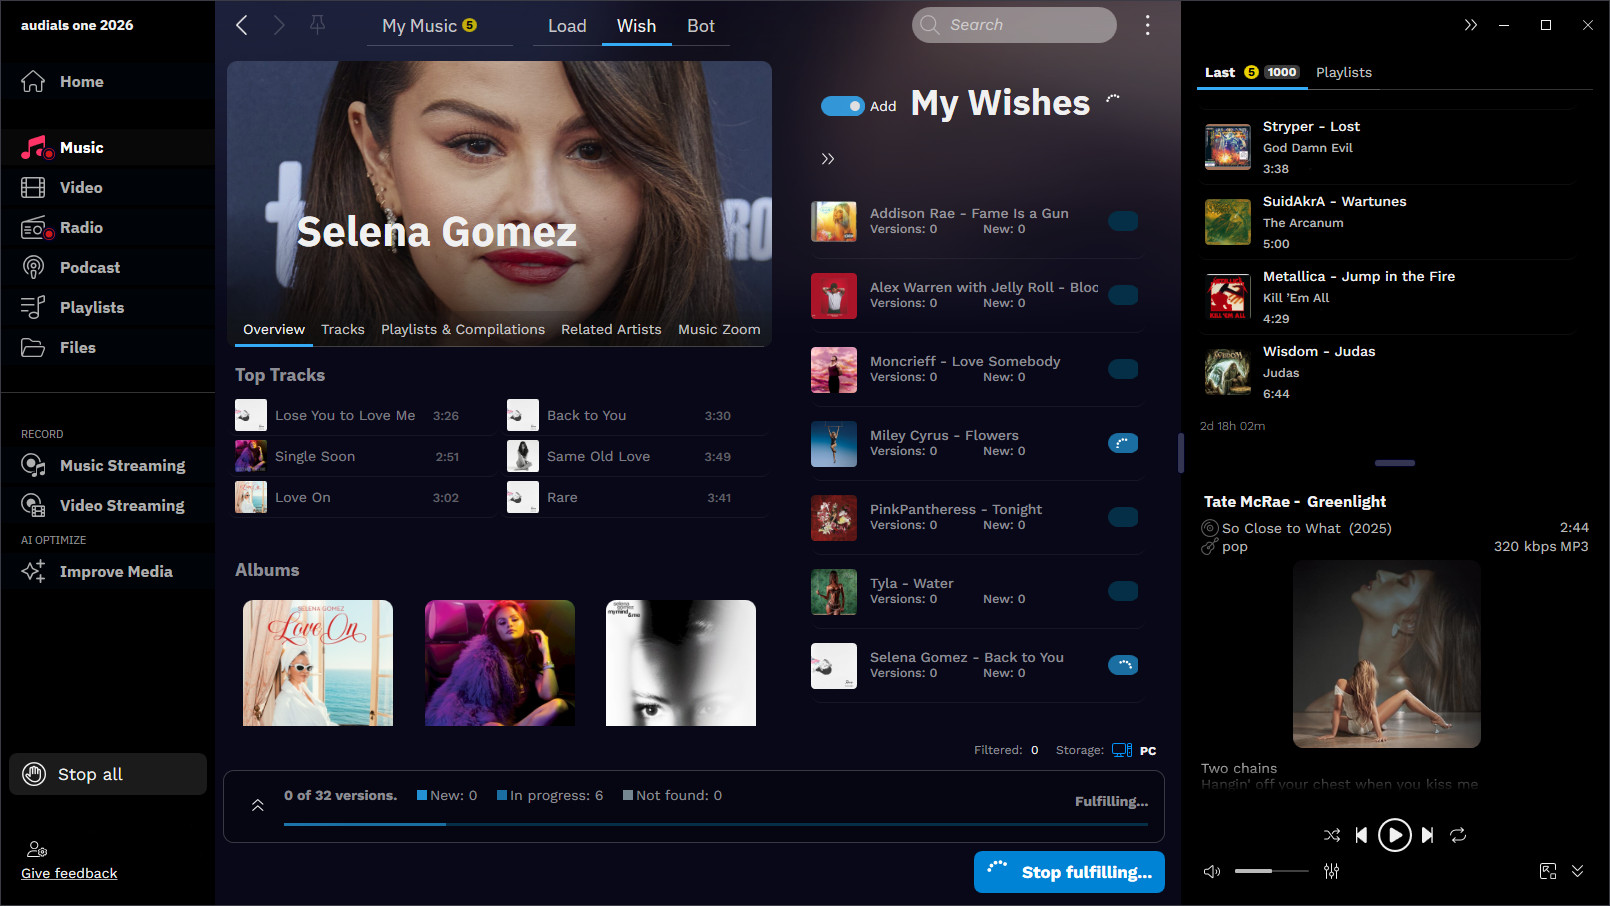The height and width of the screenshot is (906, 1610).
Task: Play the Tate McRae track
Action: click(1394, 835)
